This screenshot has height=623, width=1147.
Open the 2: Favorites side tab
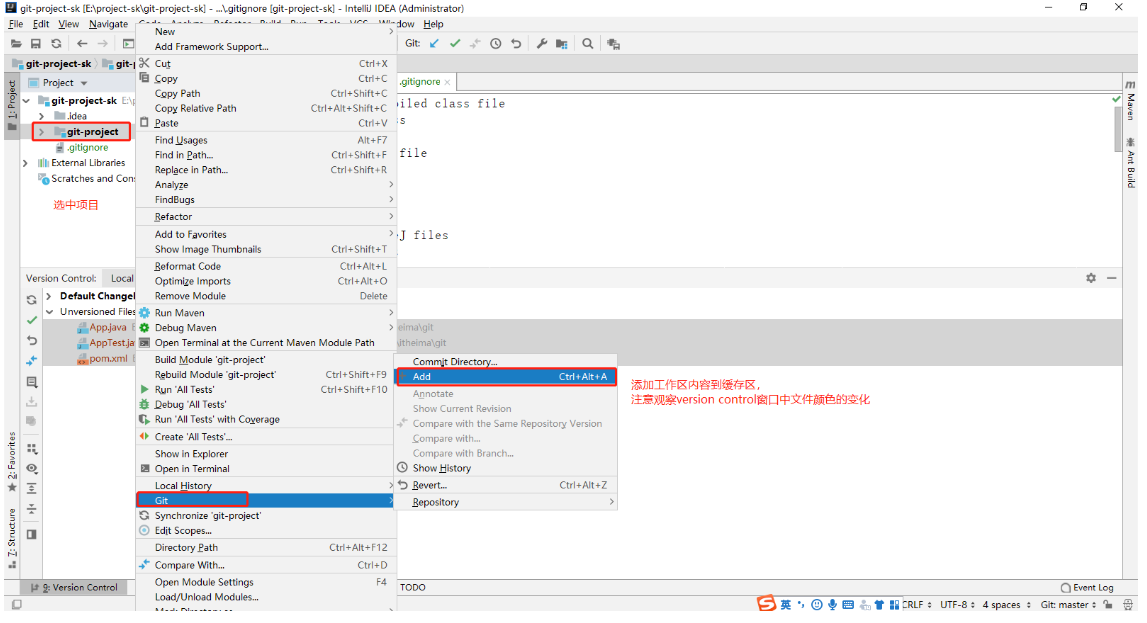[x=12, y=462]
